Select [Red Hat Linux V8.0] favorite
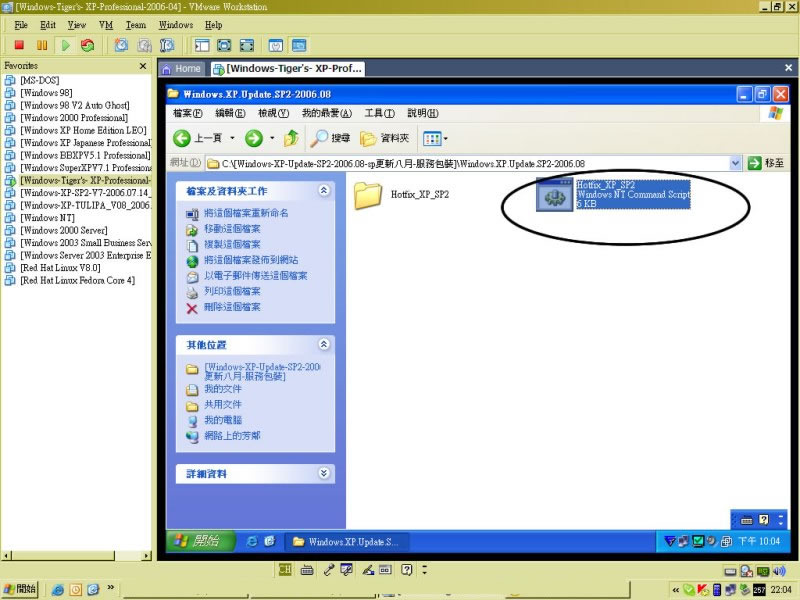Viewport: 800px width, 600px height. pyautogui.click(x=60, y=268)
